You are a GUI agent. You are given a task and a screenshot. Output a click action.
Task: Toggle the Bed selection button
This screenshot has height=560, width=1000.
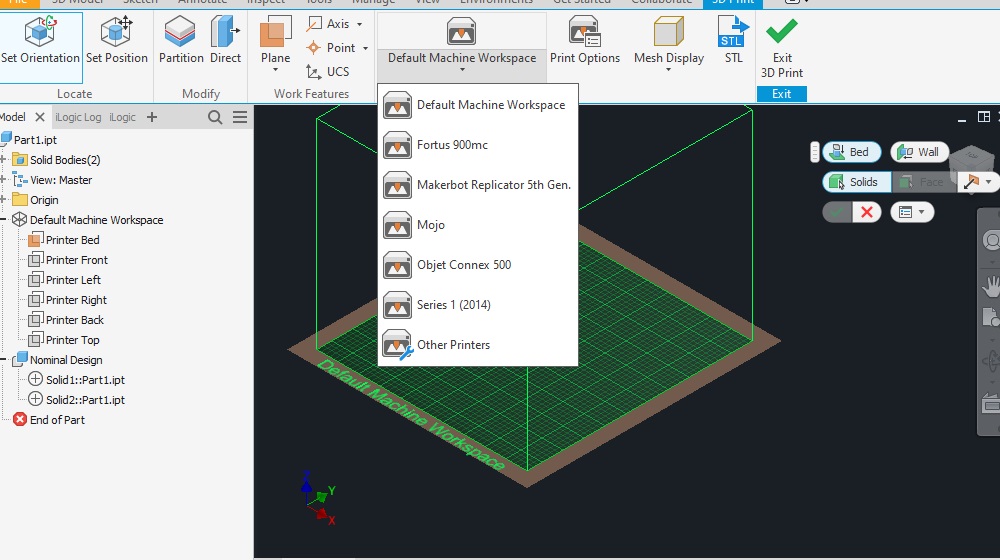pyautogui.click(x=851, y=152)
